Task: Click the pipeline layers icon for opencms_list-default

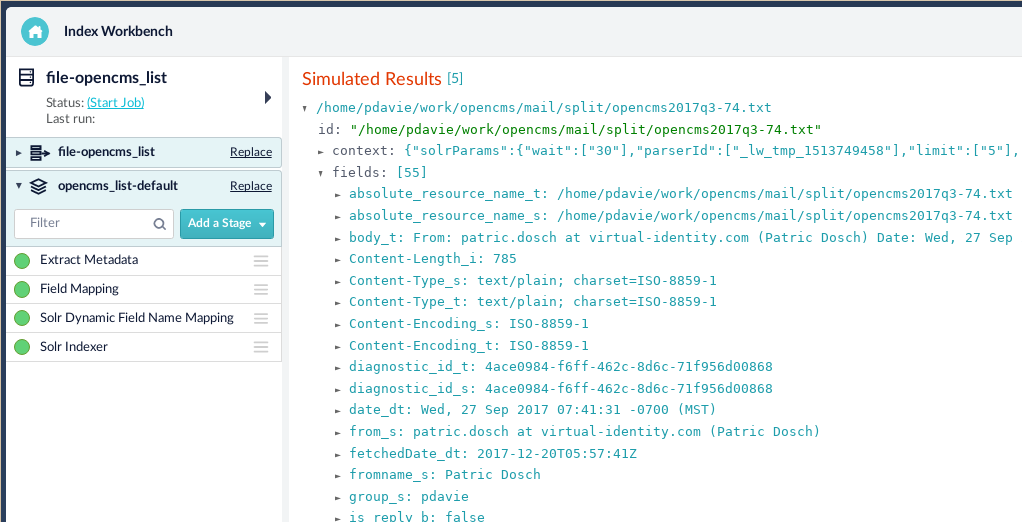Action: click(39, 186)
